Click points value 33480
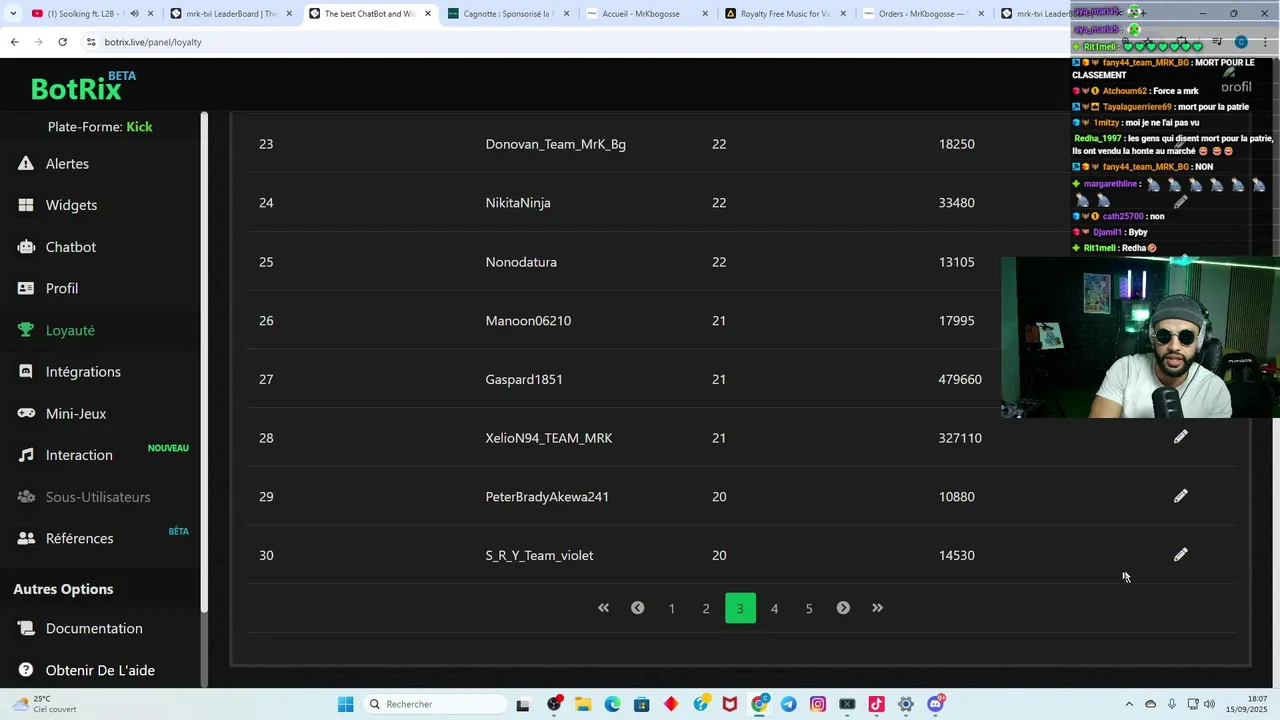 (956, 203)
